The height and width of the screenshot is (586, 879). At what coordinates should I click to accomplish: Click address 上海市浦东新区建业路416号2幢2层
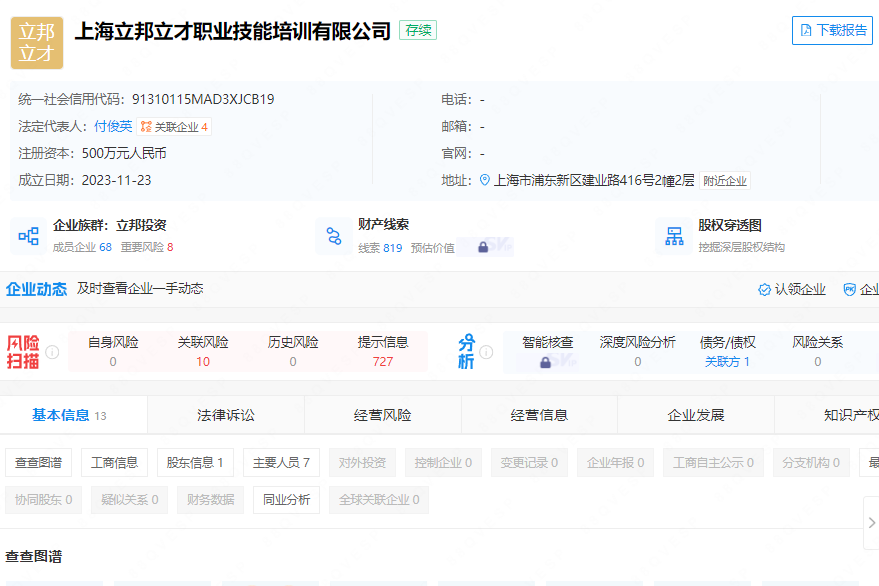point(594,181)
